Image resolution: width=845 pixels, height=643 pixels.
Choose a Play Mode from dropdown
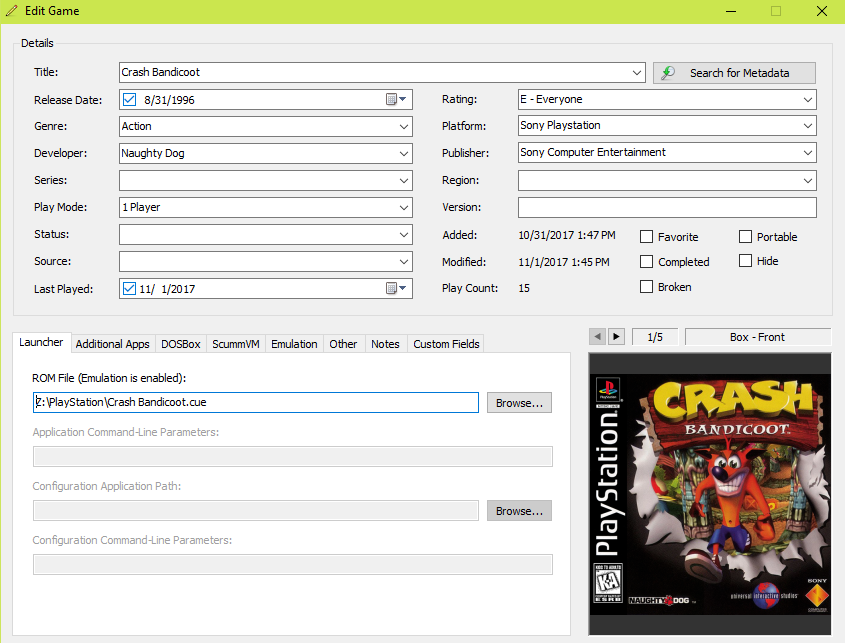tap(404, 208)
